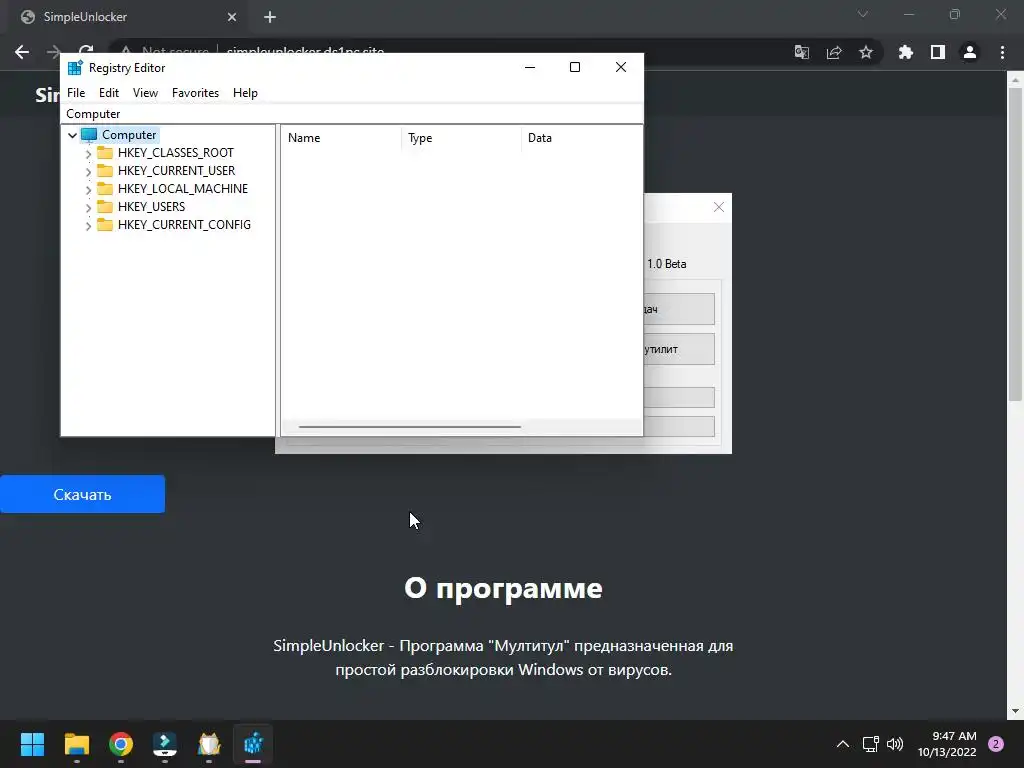Select HKEY_USERS in the tree
The width and height of the screenshot is (1024, 768).
152,206
